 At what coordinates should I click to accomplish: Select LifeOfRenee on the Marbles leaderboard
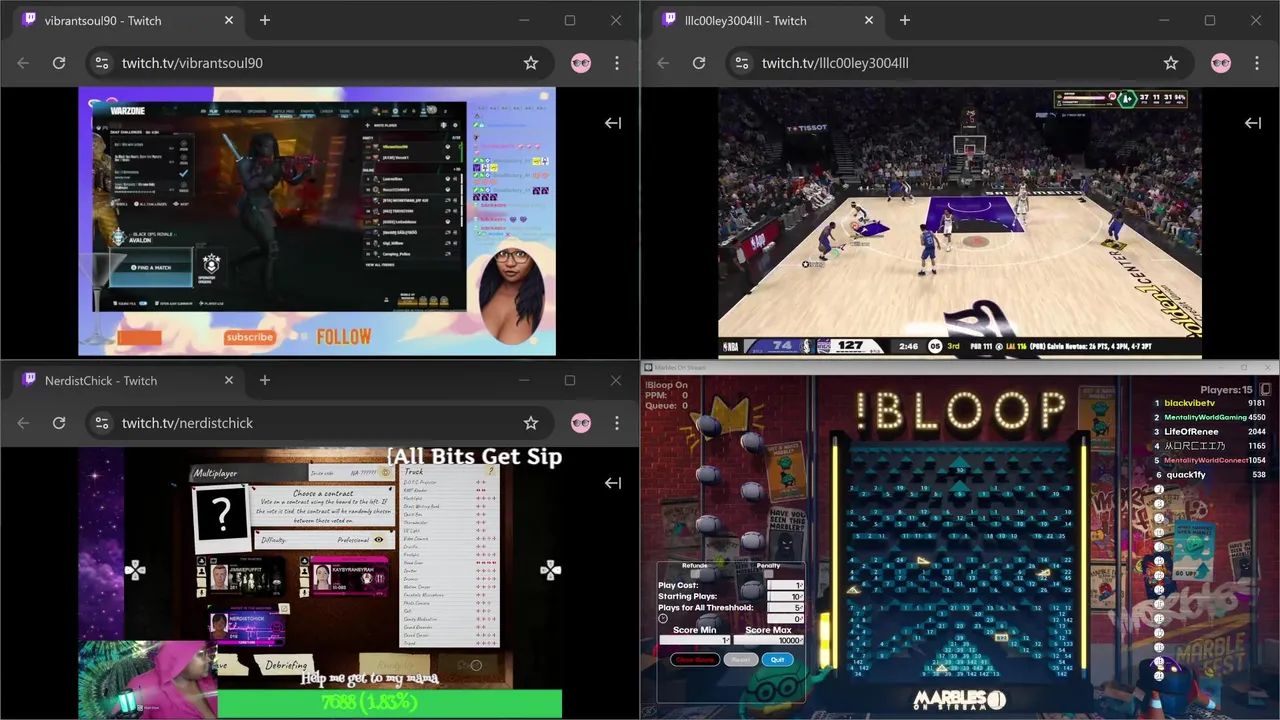[x=1191, y=432]
